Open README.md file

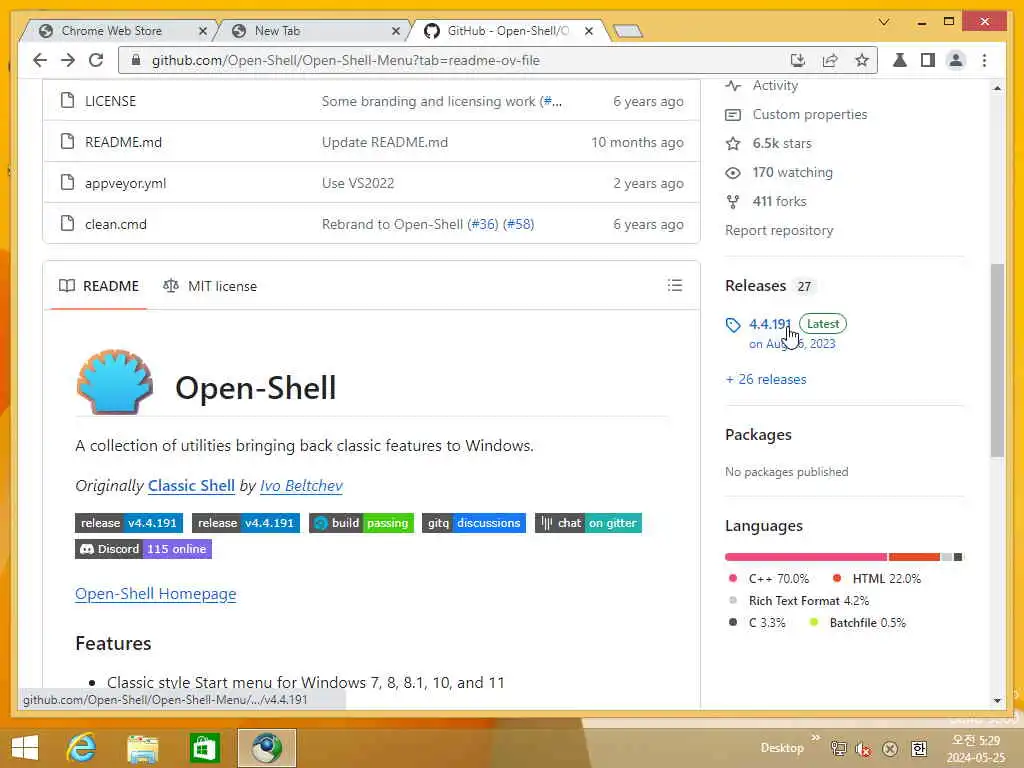tap(123, 142)
